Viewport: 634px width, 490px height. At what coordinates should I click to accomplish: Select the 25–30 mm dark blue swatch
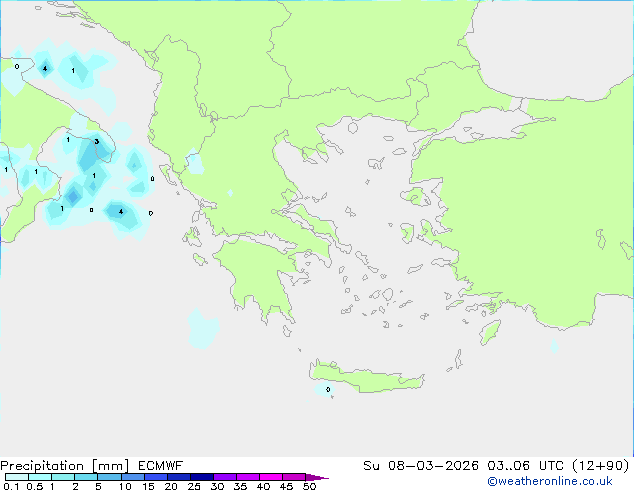click(x=202, y=477)
